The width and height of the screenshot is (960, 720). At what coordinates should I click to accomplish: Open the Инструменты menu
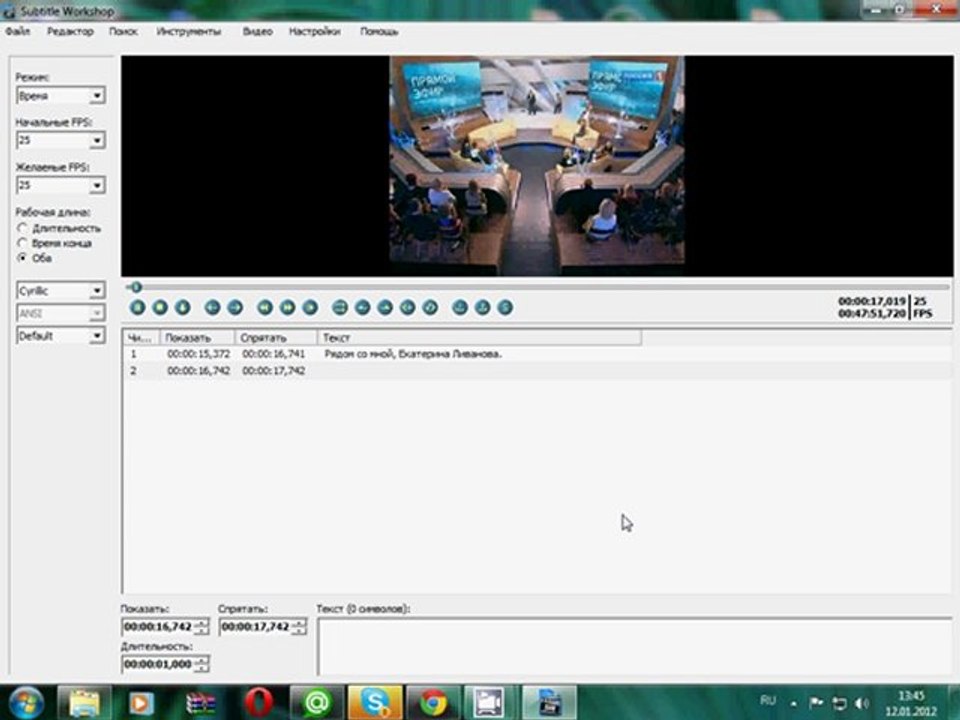point(189,31)
